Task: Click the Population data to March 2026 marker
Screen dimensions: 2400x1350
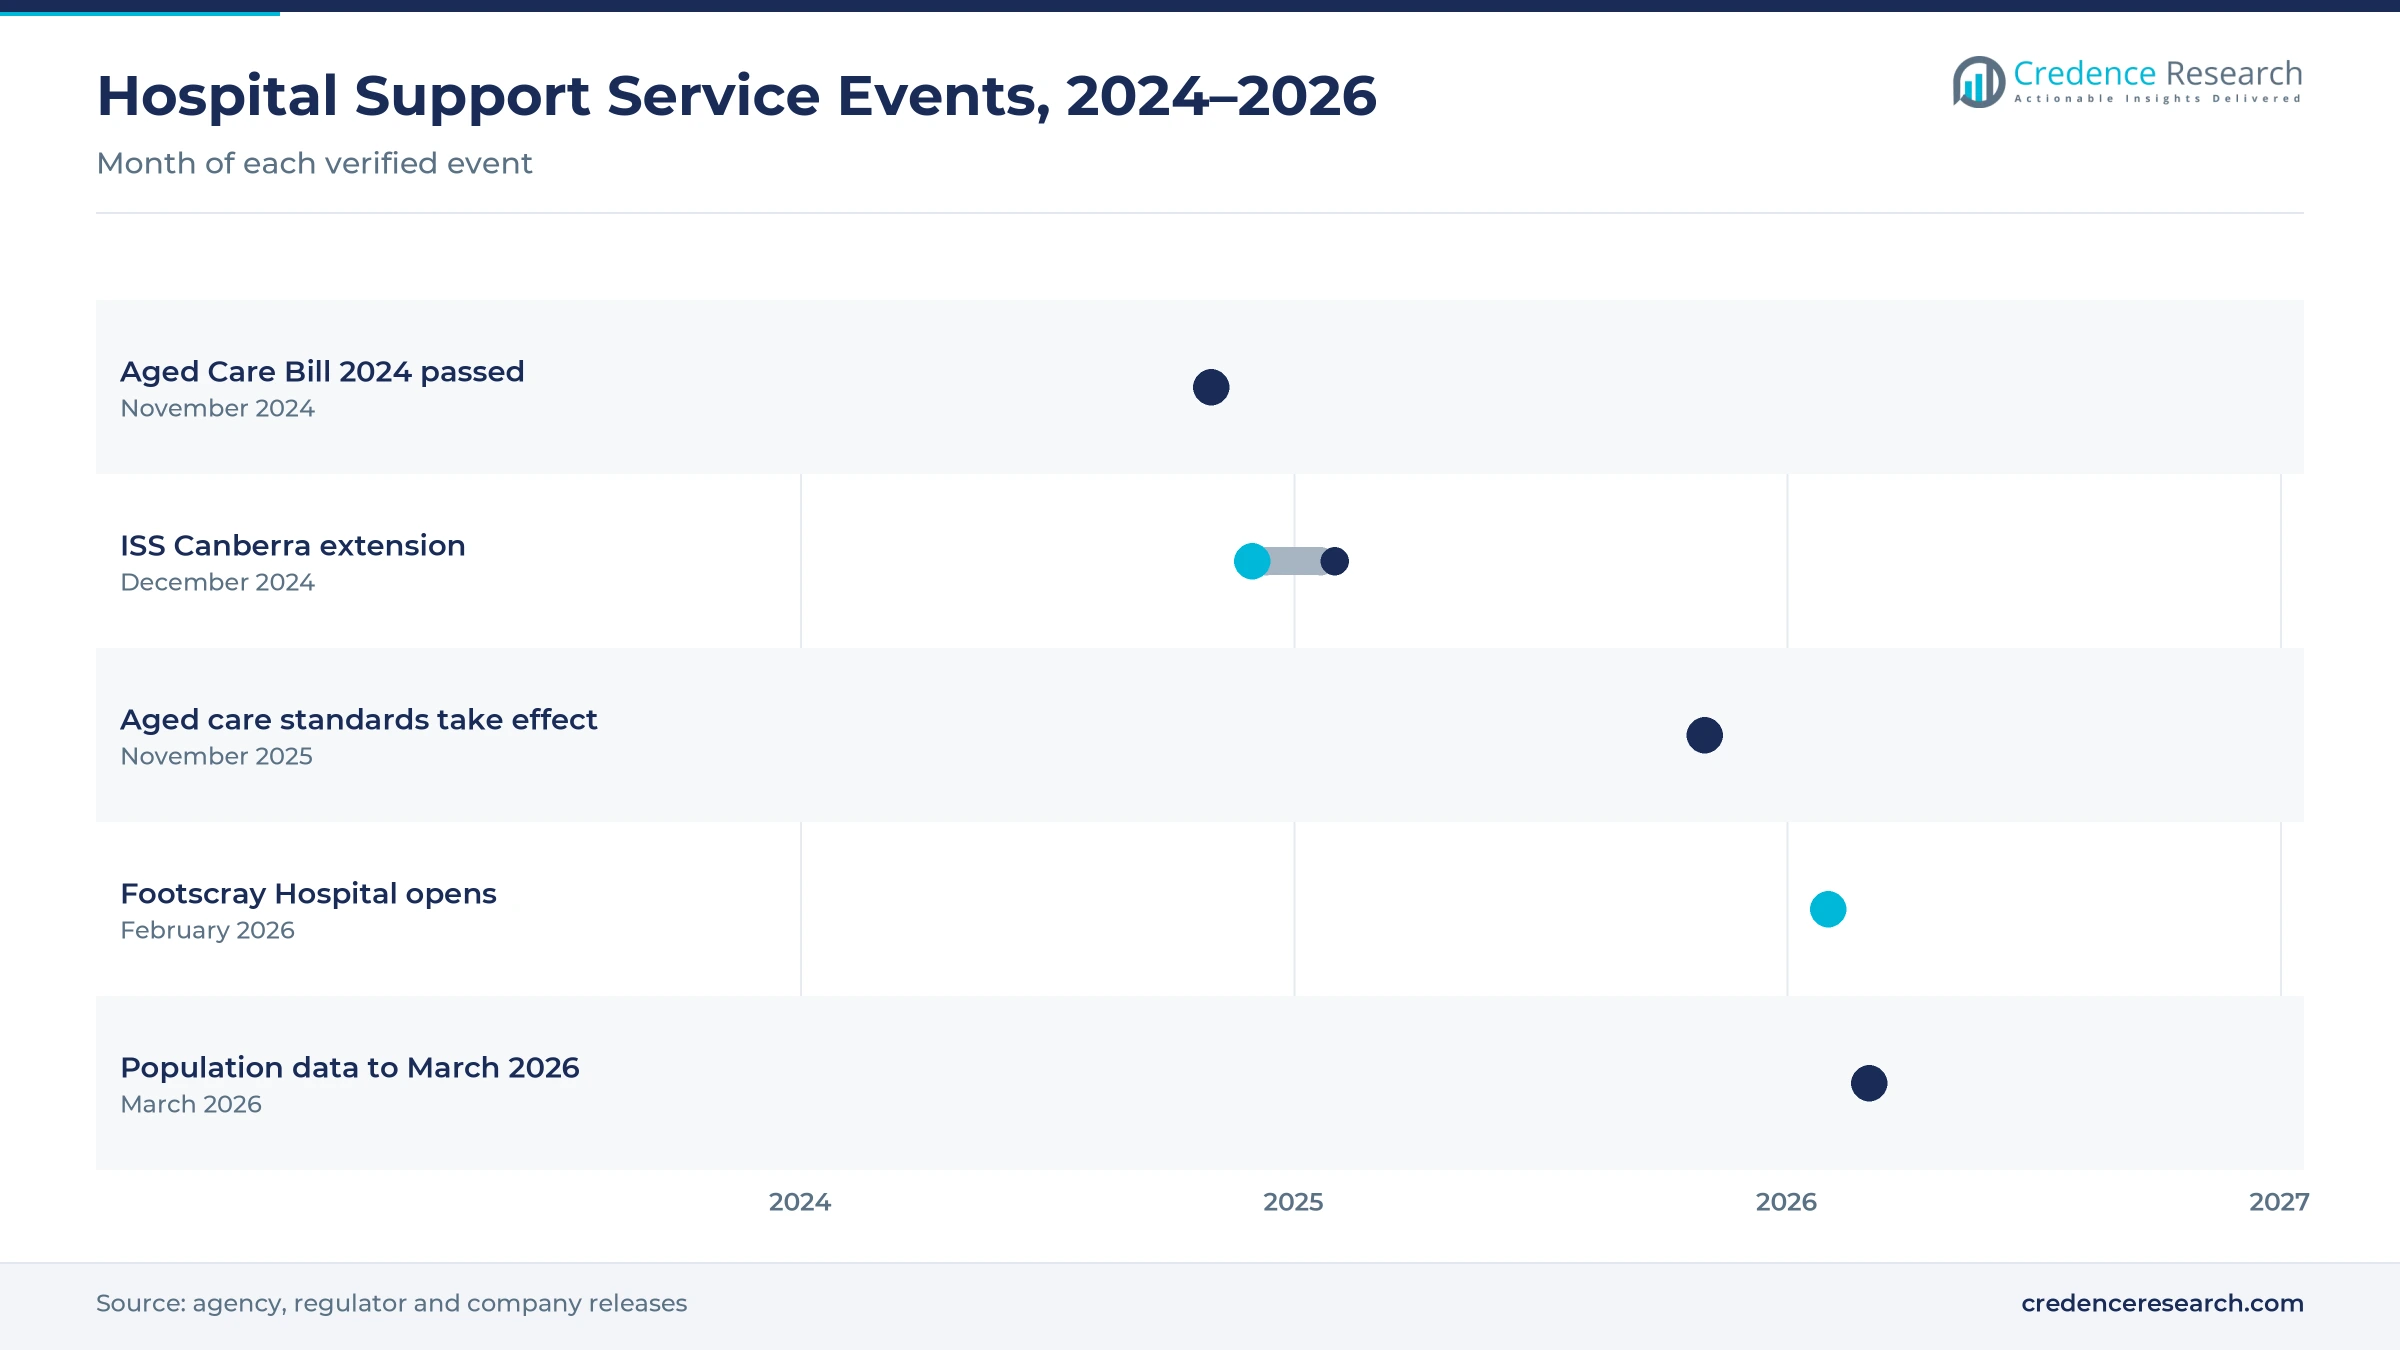Action: point(1869,1083)
